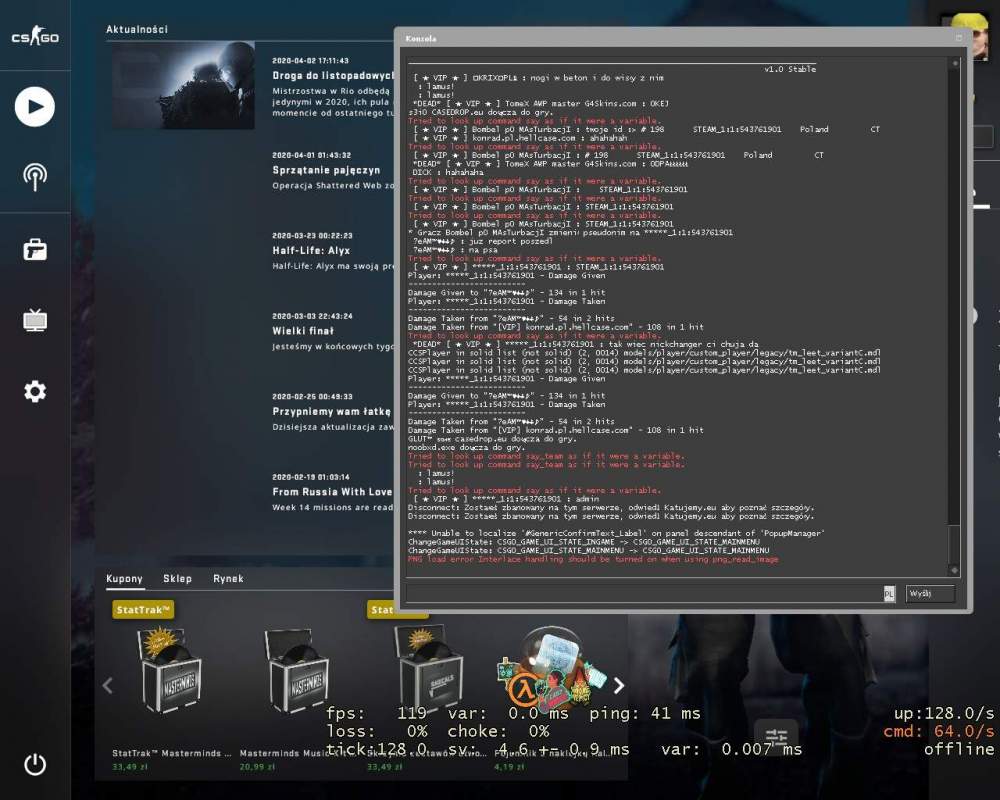Click the power quit icon
This screenshot has height=800, width=1000.
click(35, 764)
